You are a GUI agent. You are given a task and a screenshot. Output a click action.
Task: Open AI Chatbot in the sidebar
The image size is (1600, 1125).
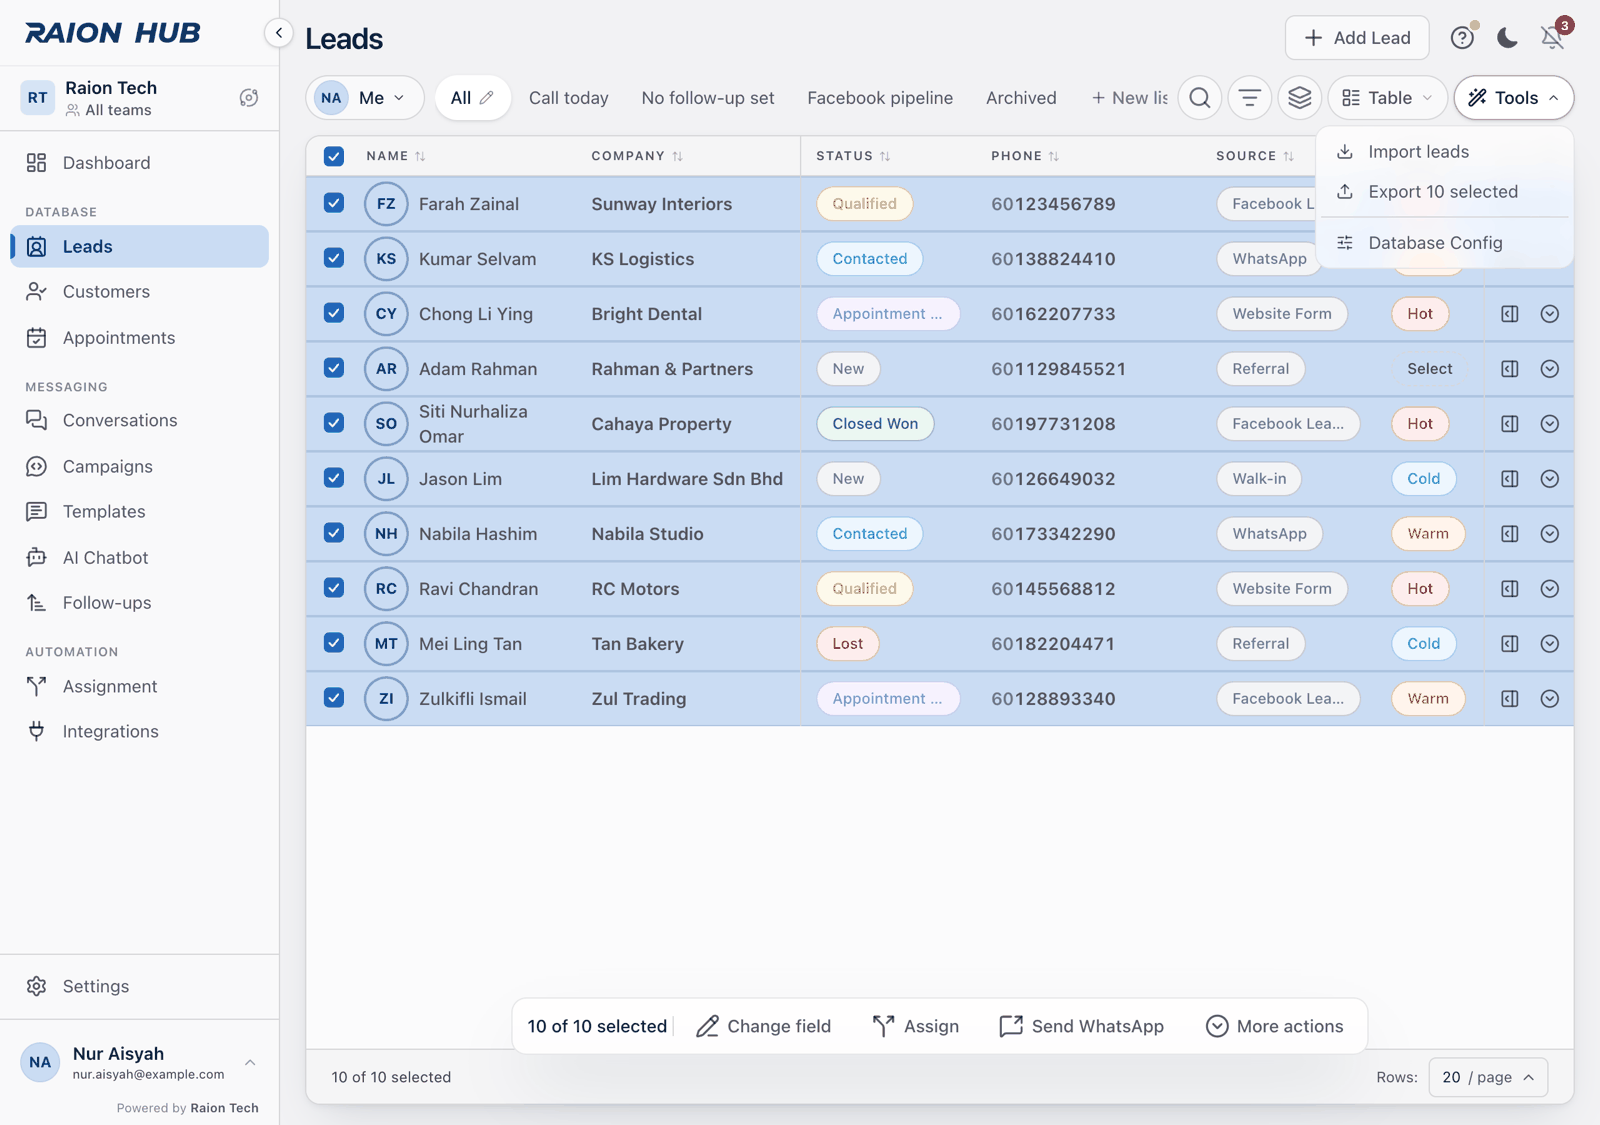point(139,557)
